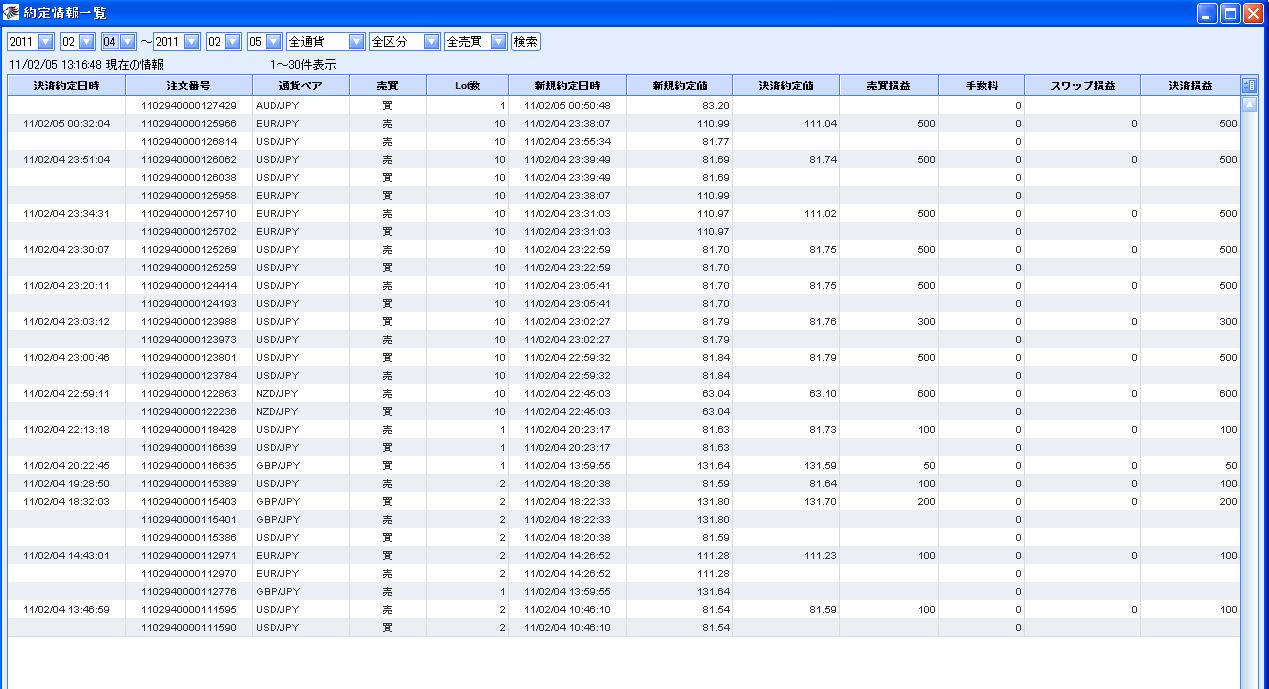Select order number 1102940000112776
This screenshot has width=1269, height=689.
189,591
